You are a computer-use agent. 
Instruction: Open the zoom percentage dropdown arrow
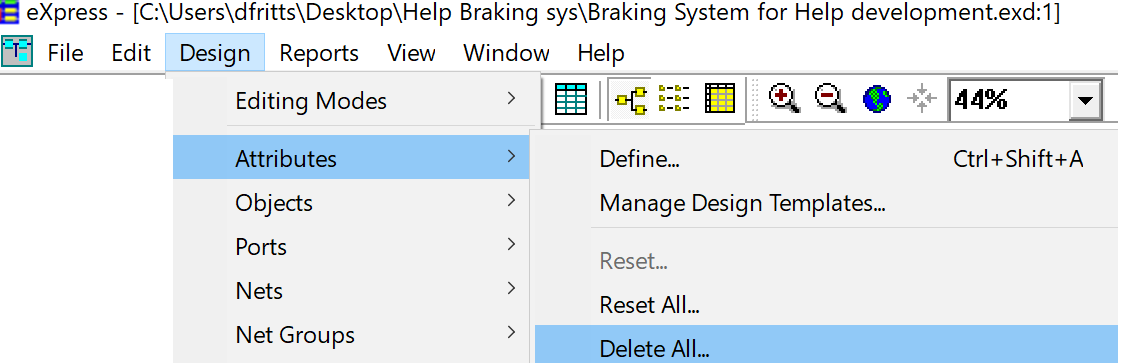point(1086,100)
